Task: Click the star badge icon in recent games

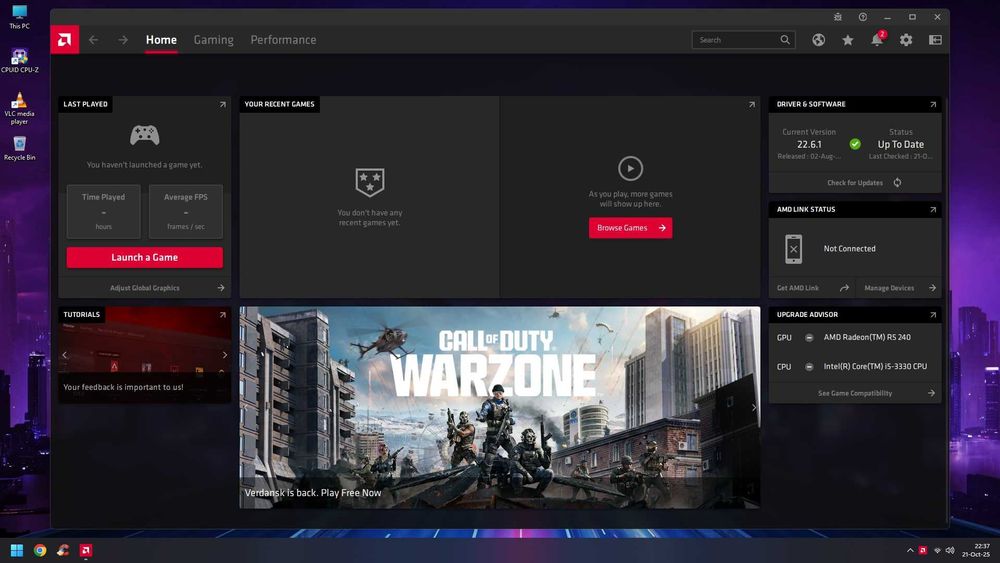Action: pos(370,182)
